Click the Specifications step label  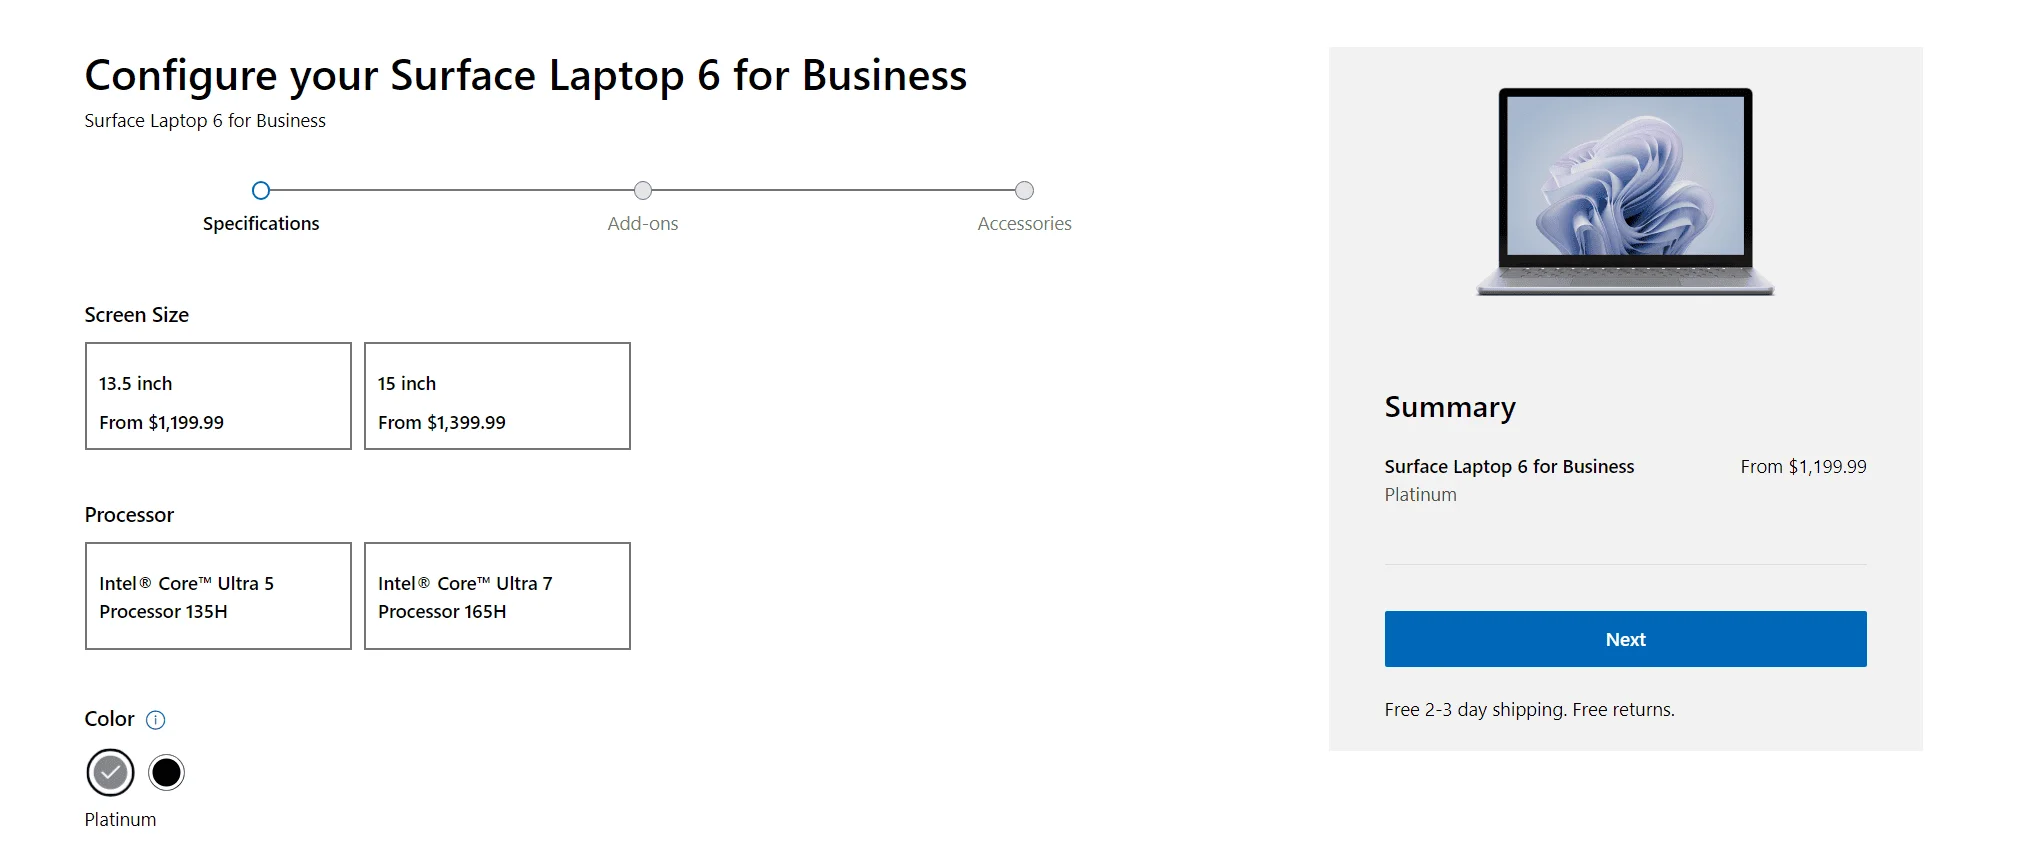click(x=261, y=223)
